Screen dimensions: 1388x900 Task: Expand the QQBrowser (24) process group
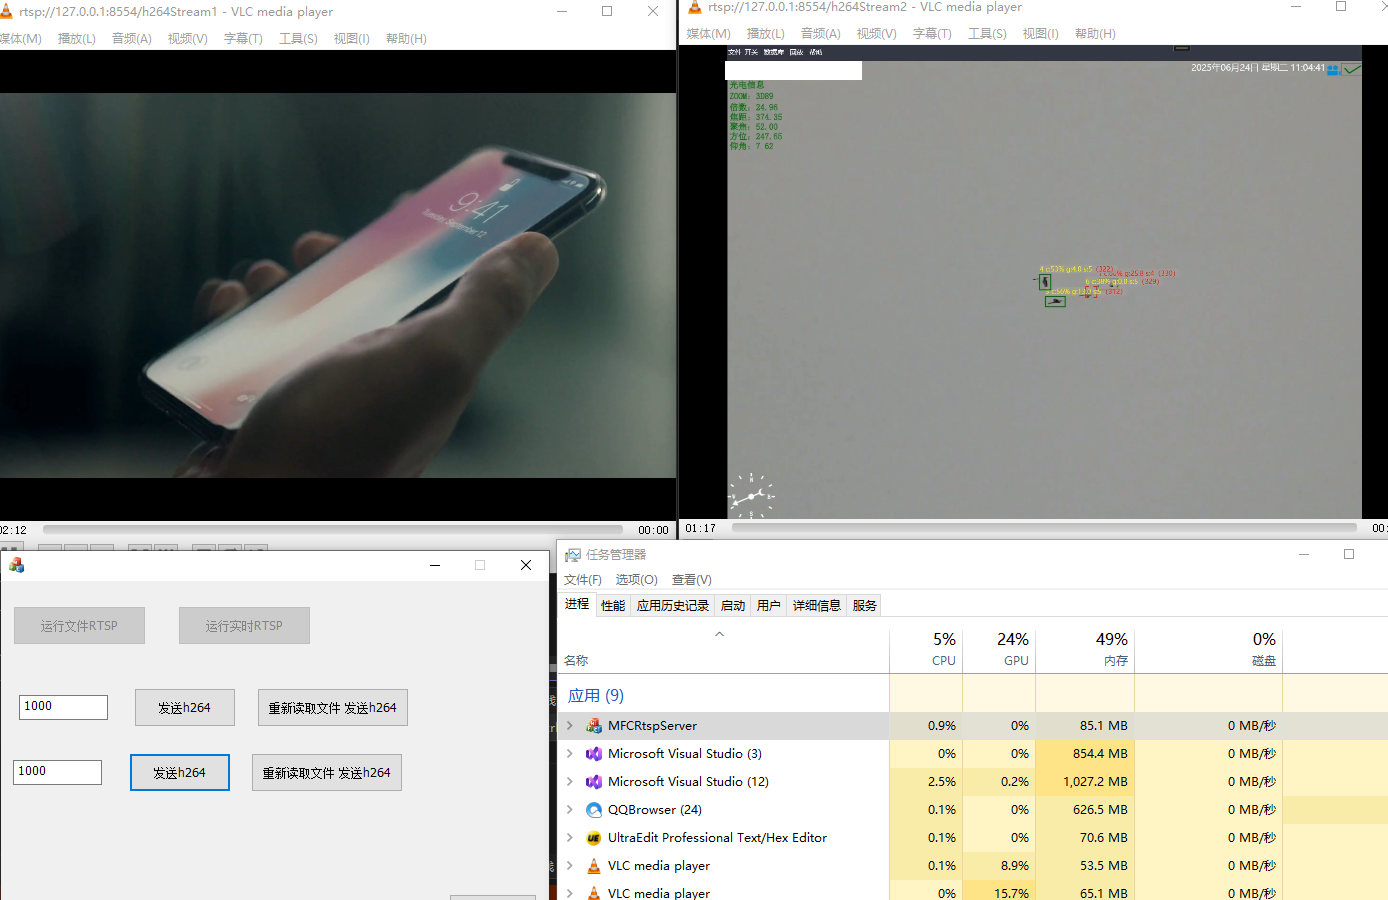pos(570,810)
